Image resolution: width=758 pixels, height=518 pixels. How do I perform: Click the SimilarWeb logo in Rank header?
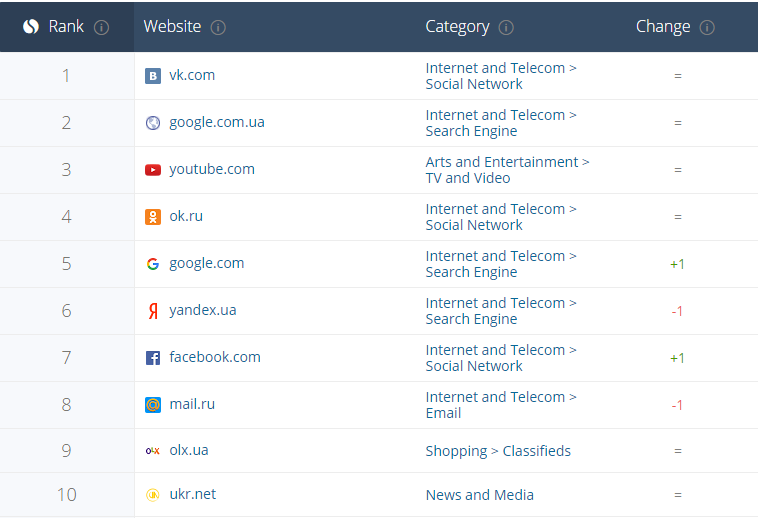(x=30, y=27)
